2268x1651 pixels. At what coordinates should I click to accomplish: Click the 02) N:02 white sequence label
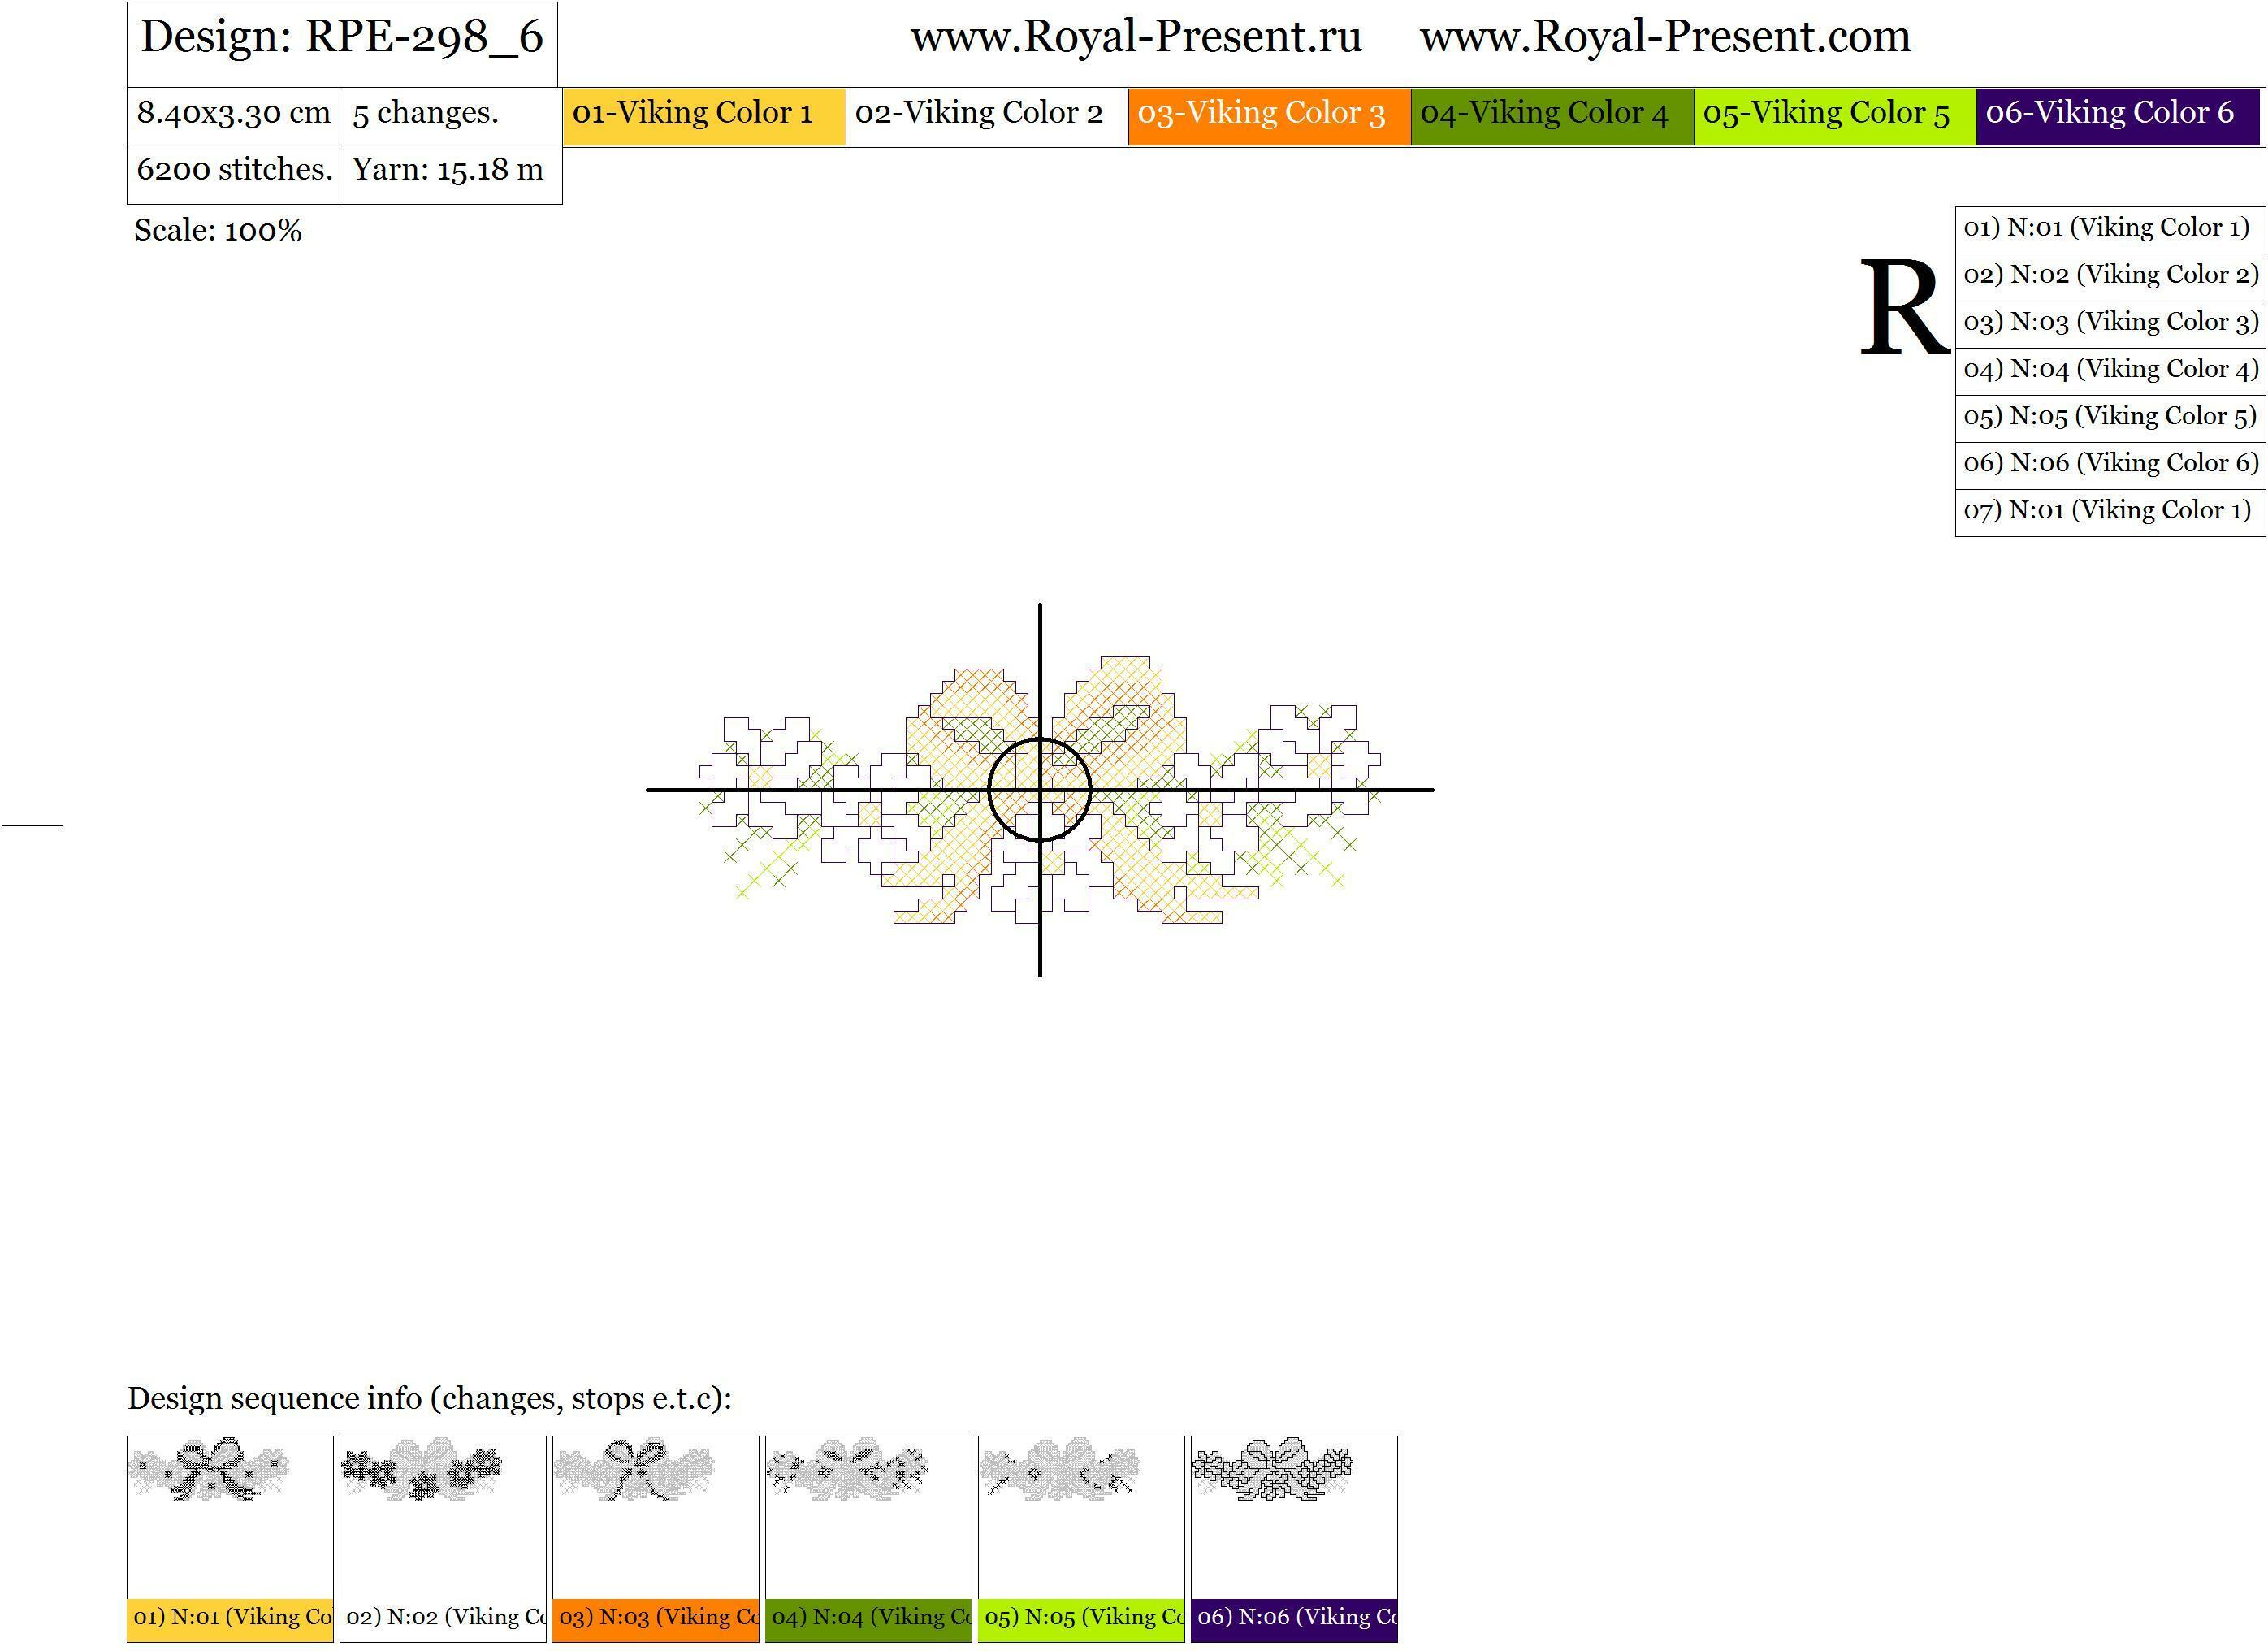443,1619
